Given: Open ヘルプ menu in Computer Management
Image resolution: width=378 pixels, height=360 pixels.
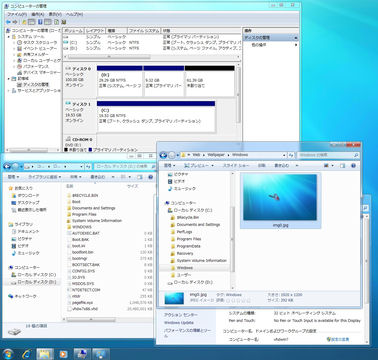Looking at the screenshot, I should 74,14.
